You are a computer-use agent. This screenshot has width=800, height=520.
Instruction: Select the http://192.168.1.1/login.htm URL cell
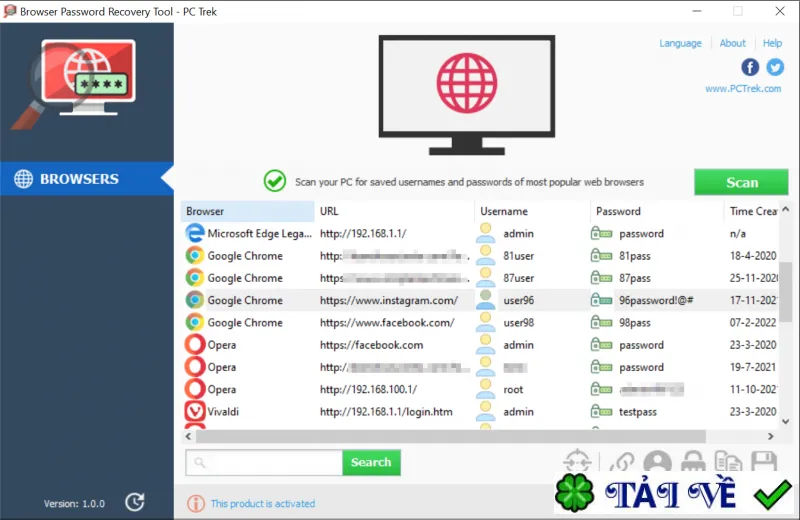click(386, 412)
